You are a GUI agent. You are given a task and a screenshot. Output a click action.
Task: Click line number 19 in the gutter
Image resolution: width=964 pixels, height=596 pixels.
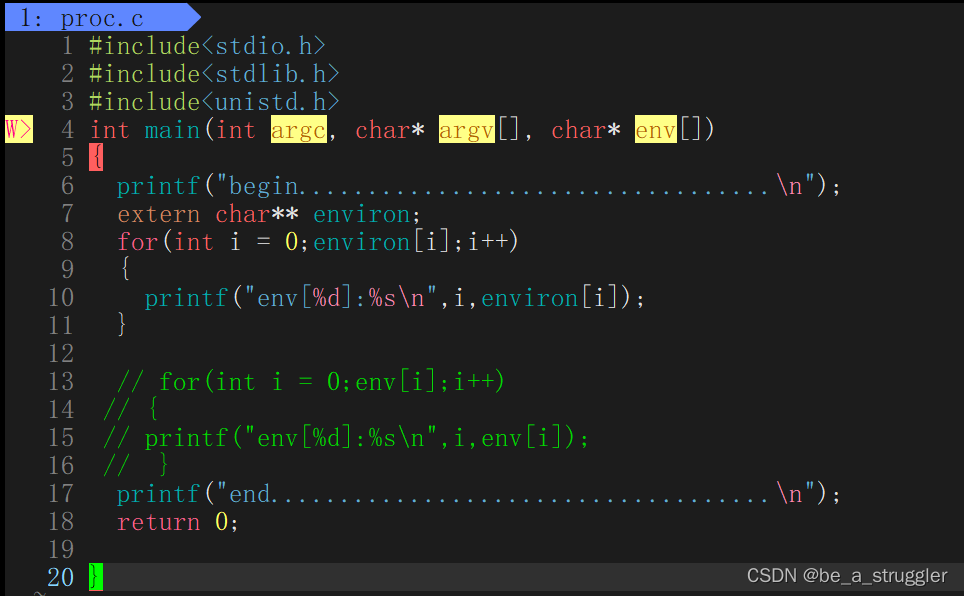(61, 549)
